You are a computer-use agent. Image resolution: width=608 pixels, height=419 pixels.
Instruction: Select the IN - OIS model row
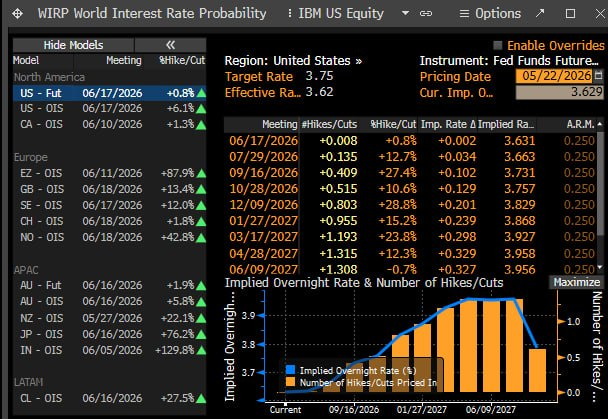tap(109, 350)
